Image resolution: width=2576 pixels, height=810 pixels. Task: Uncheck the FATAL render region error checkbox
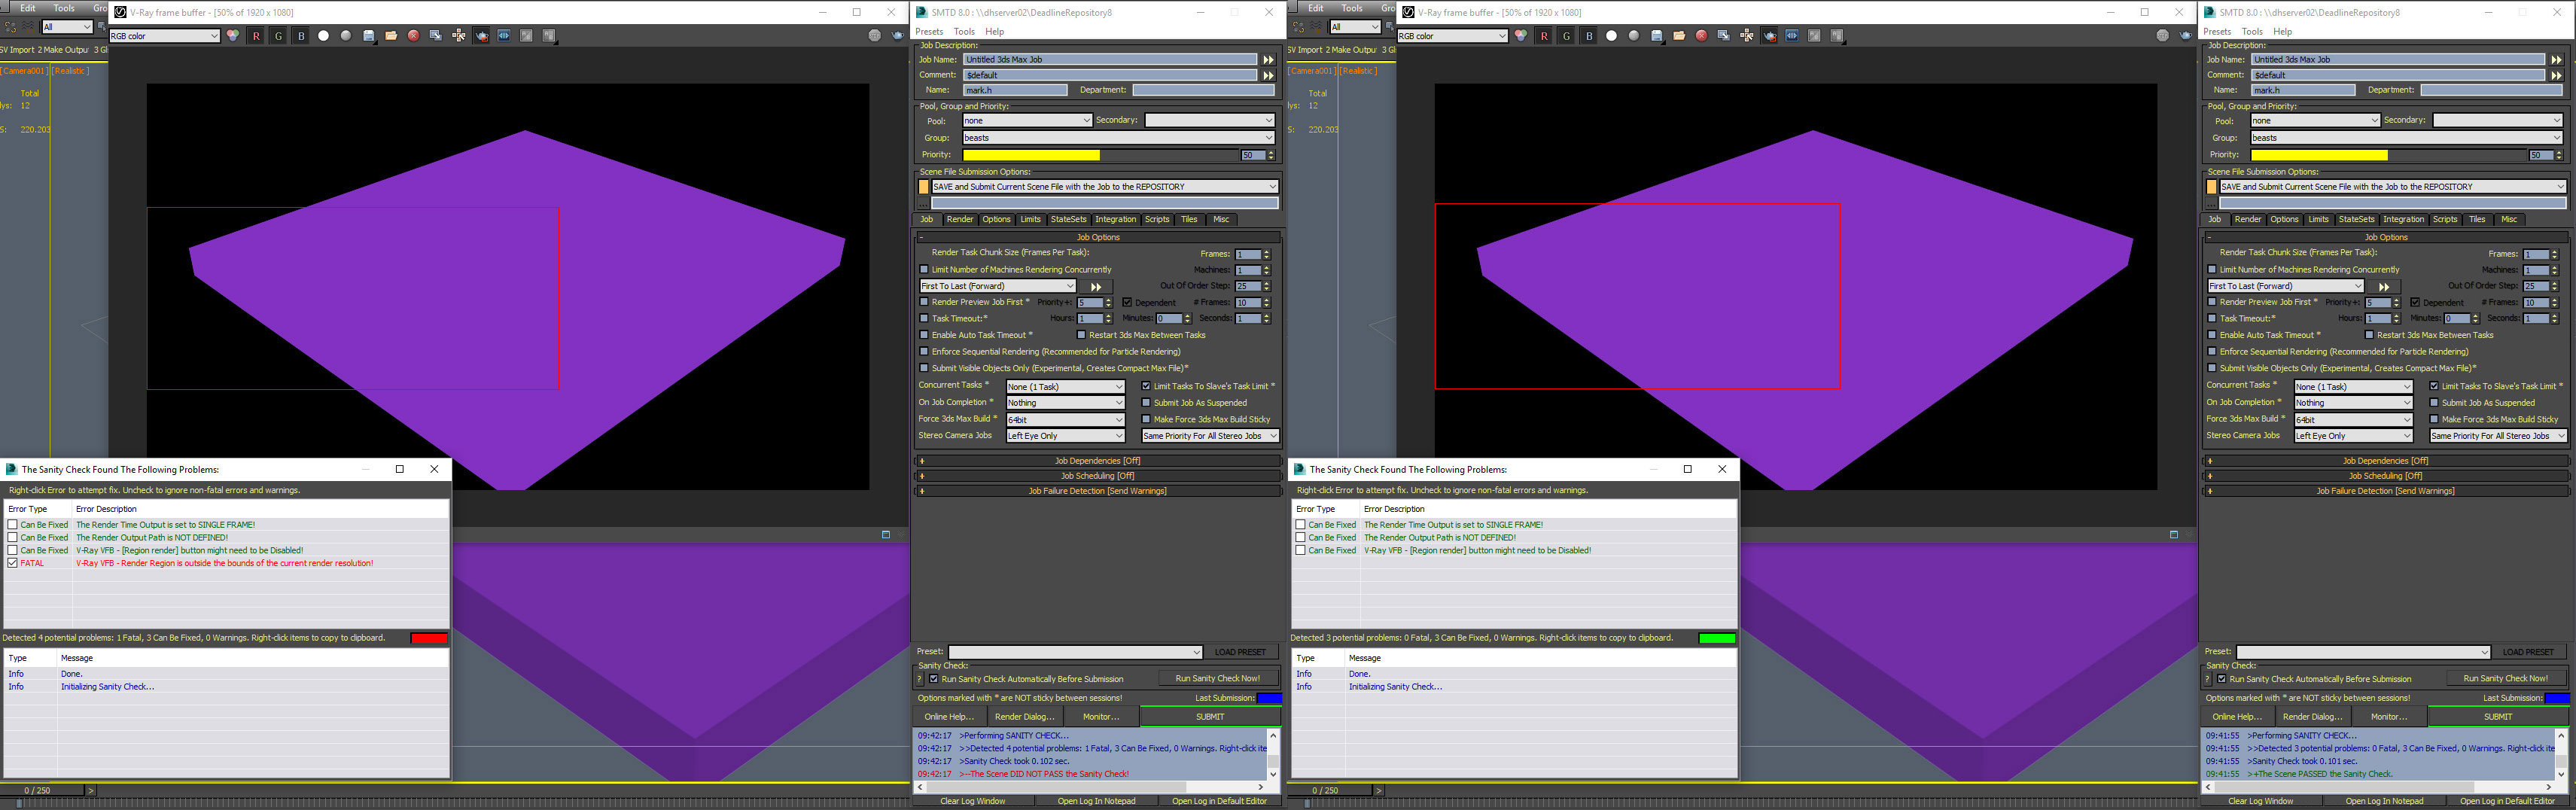point(13,563)
